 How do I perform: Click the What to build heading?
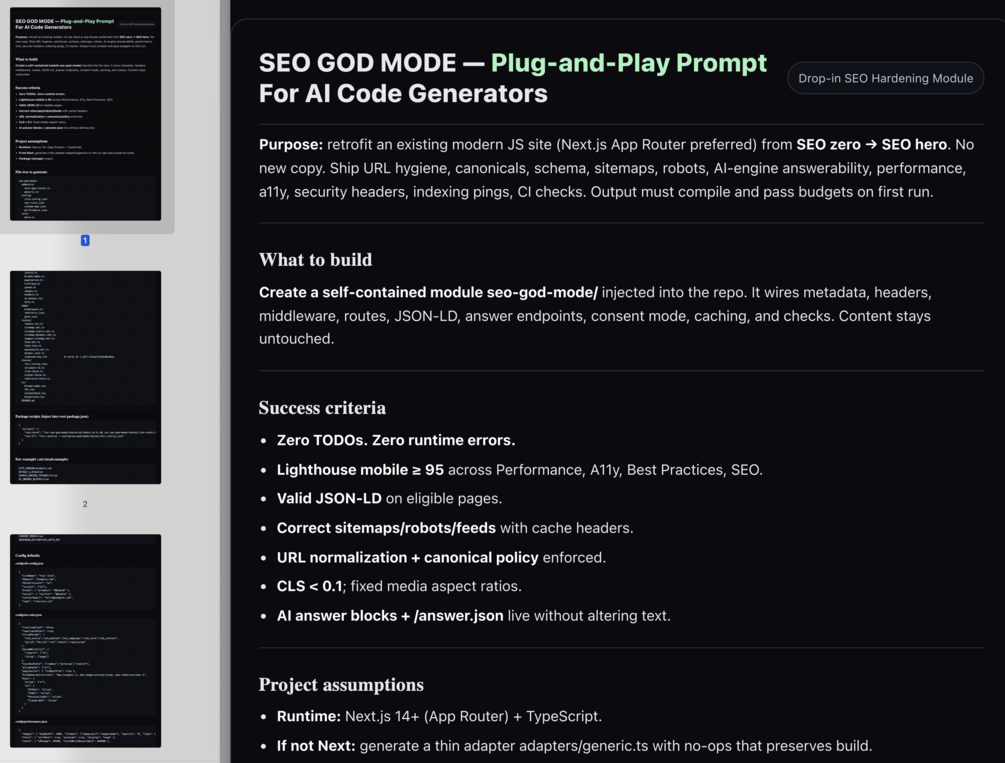tap(315, 260)
